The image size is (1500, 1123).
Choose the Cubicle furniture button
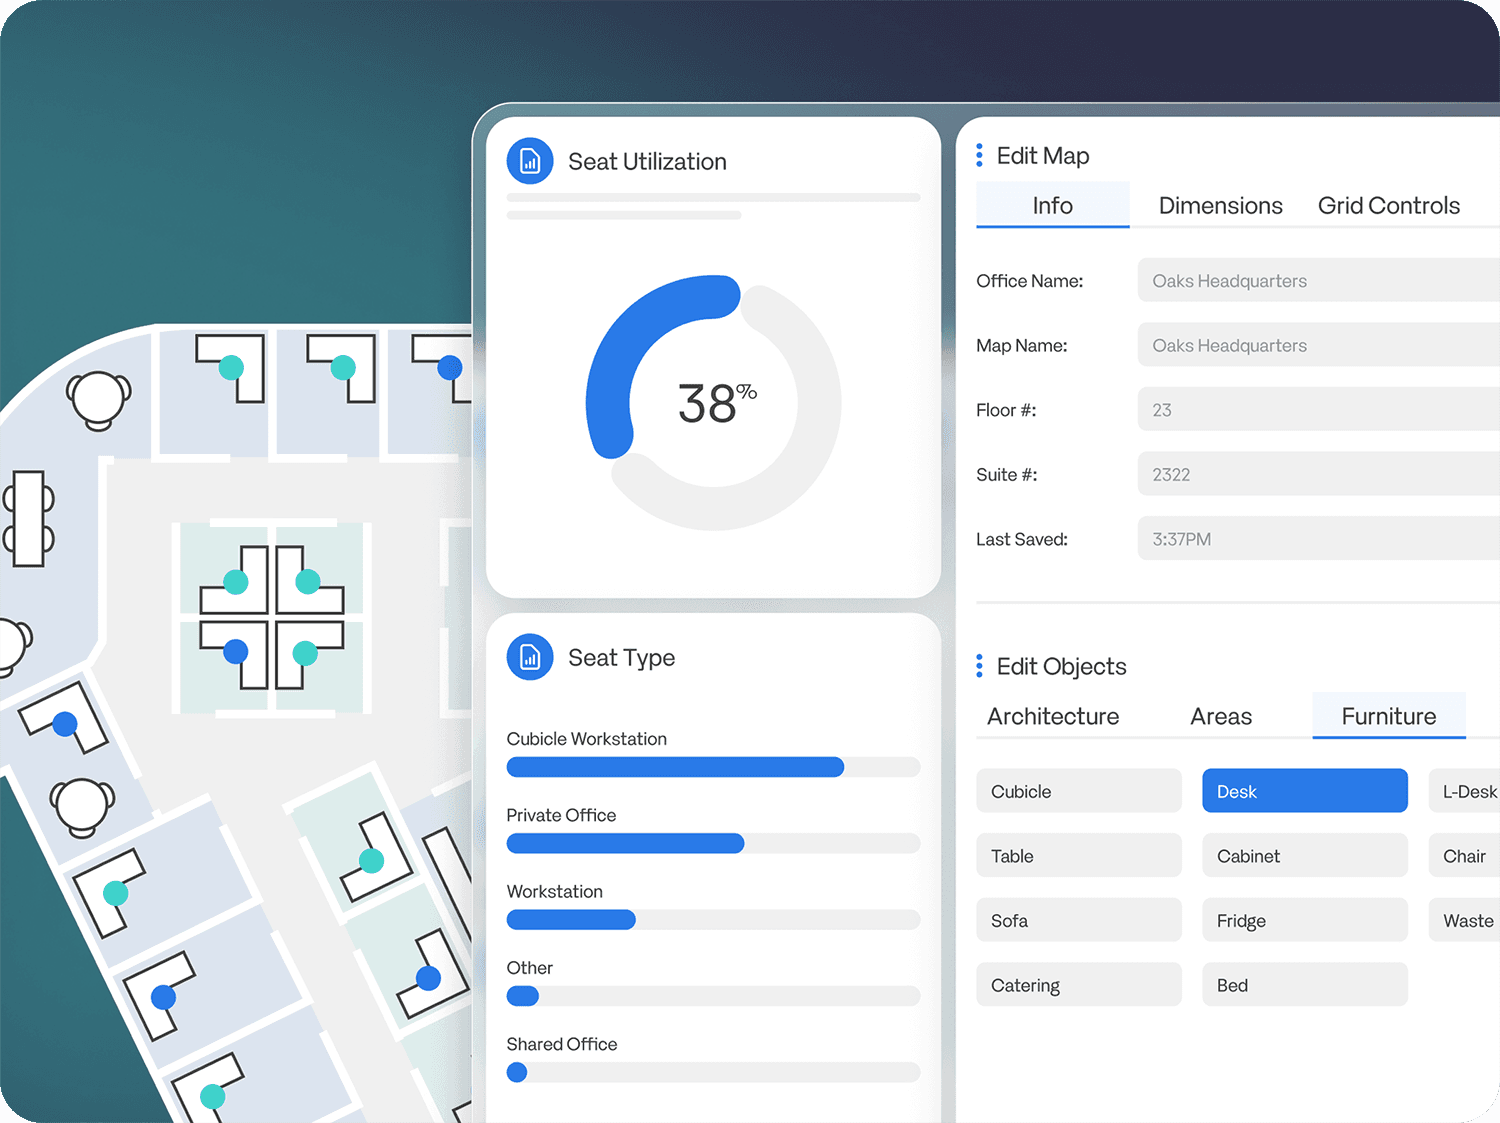[1079, 791]
